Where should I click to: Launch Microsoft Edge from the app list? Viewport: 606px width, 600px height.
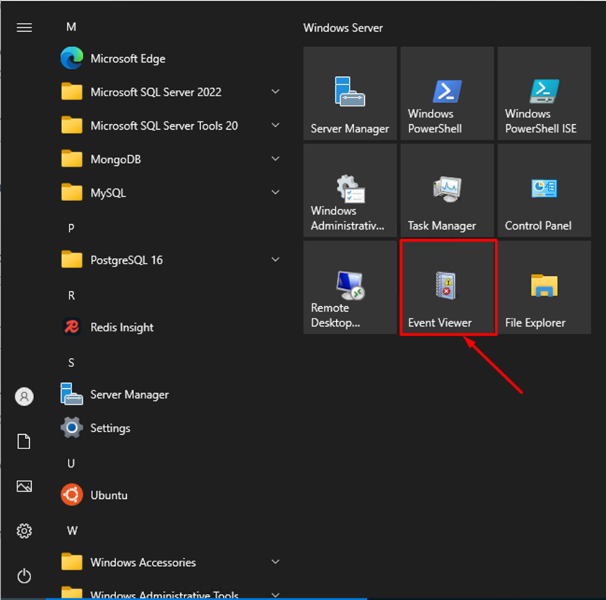pos(170,58)
